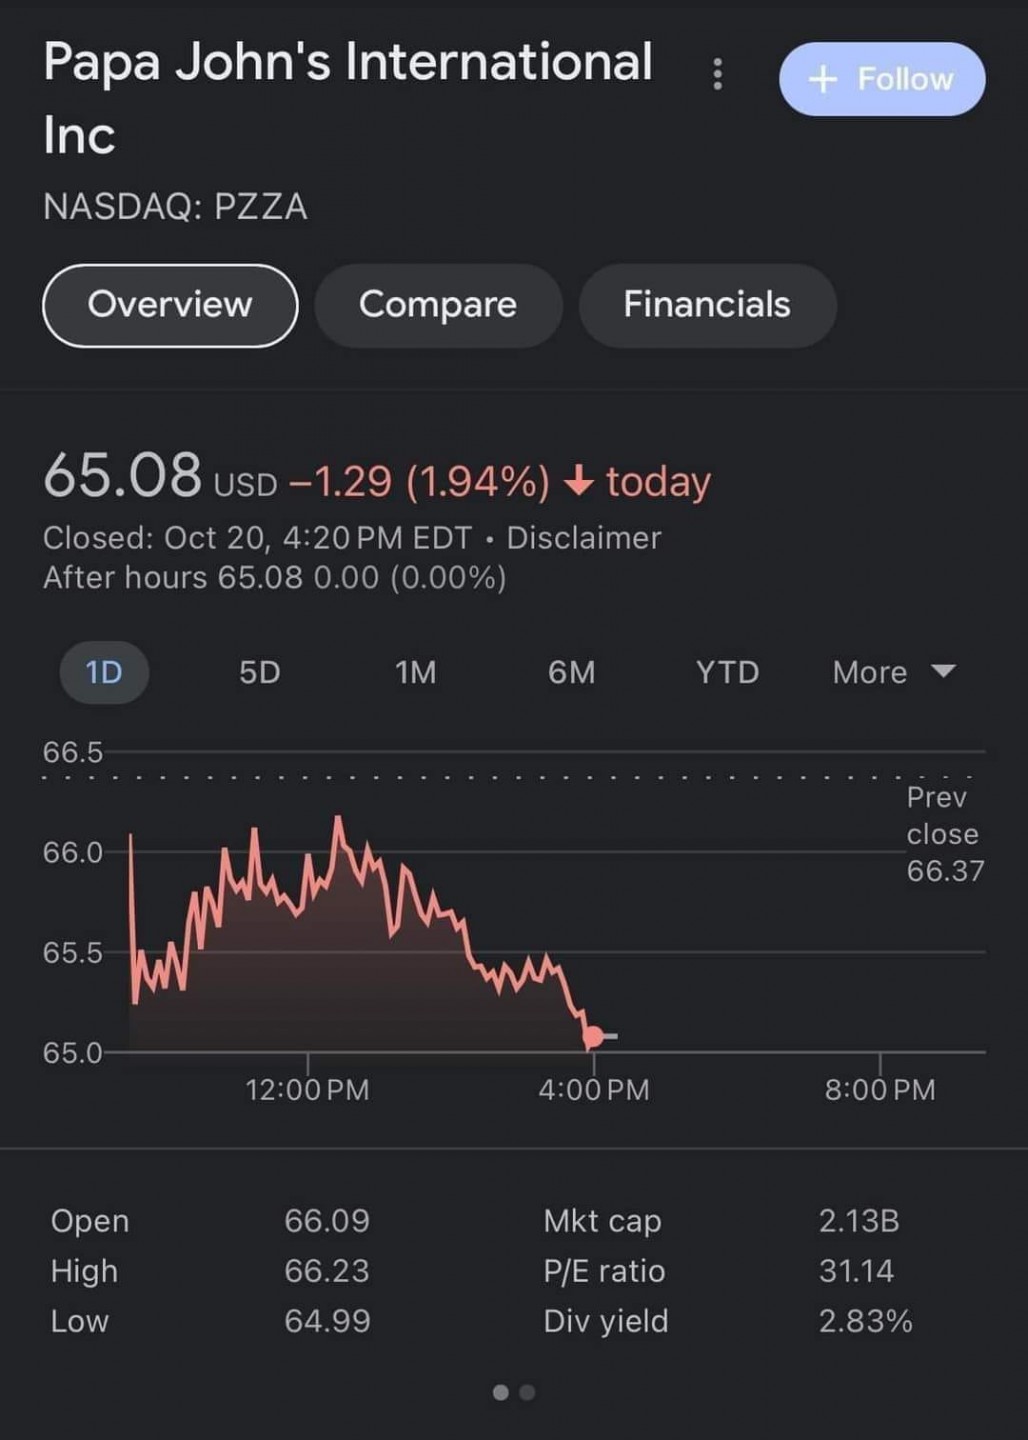The image size is (1028, 1440).
Task: Go to second stats page dot
Action: (528, 1392)
